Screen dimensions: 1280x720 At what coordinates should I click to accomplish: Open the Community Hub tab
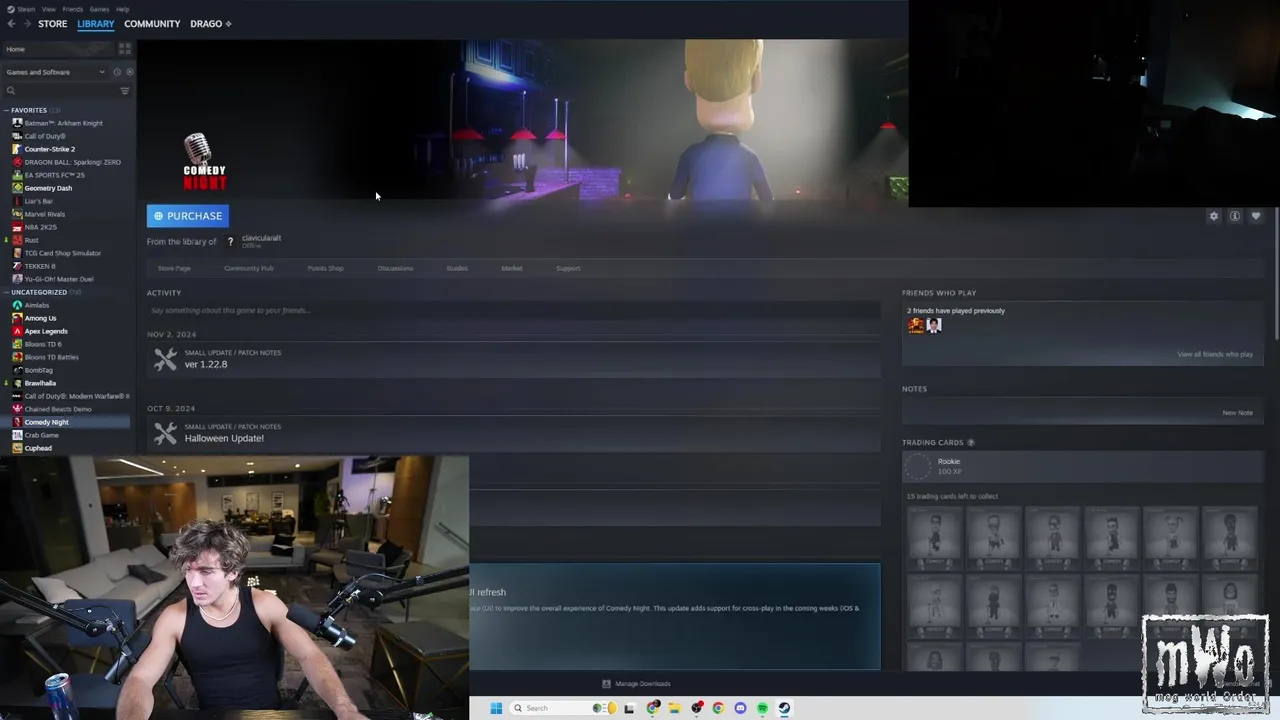(x=249, y=268)
